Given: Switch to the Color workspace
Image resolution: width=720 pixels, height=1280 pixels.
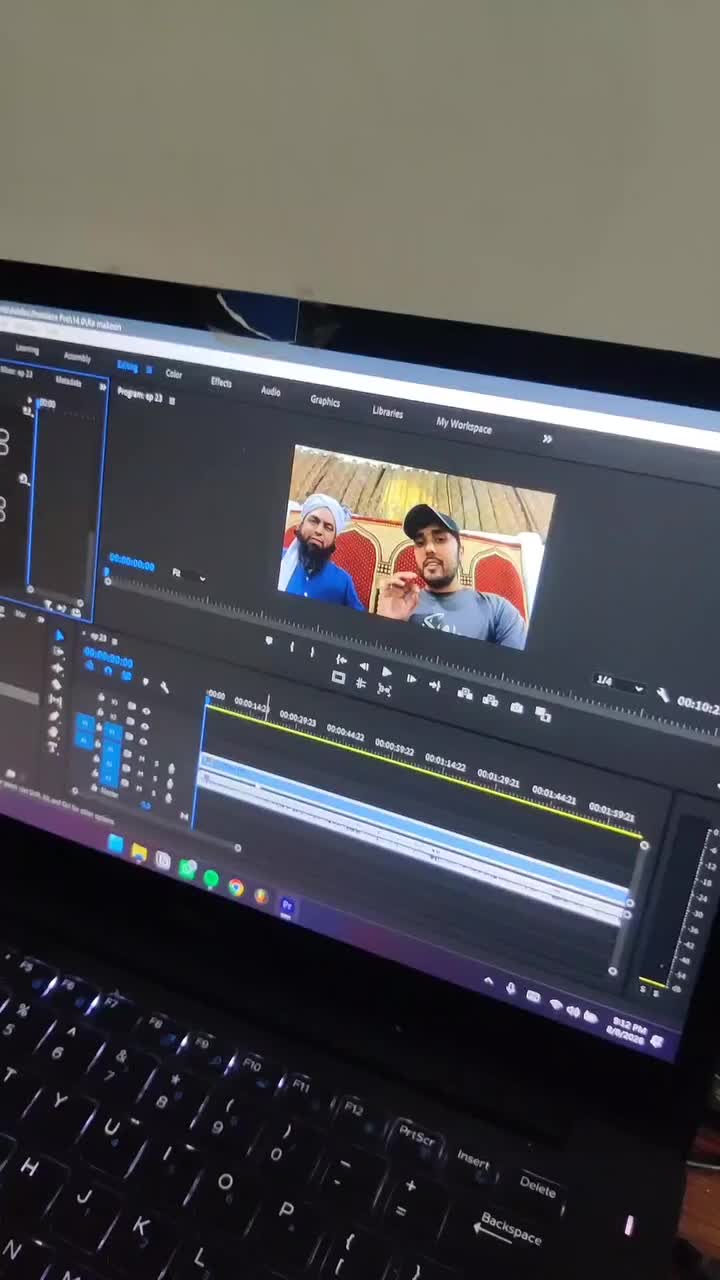Looking at the screenshot, I should 174,374.
